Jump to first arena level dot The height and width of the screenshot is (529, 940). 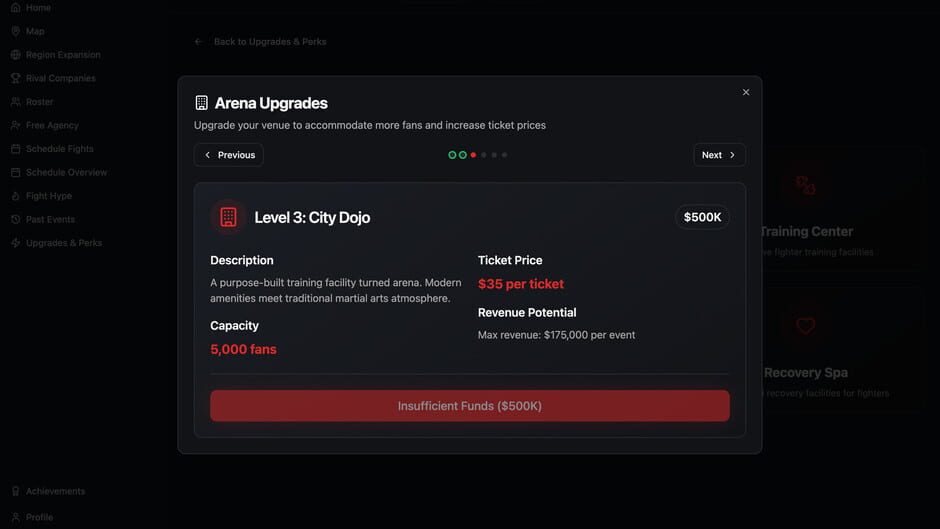452,155
